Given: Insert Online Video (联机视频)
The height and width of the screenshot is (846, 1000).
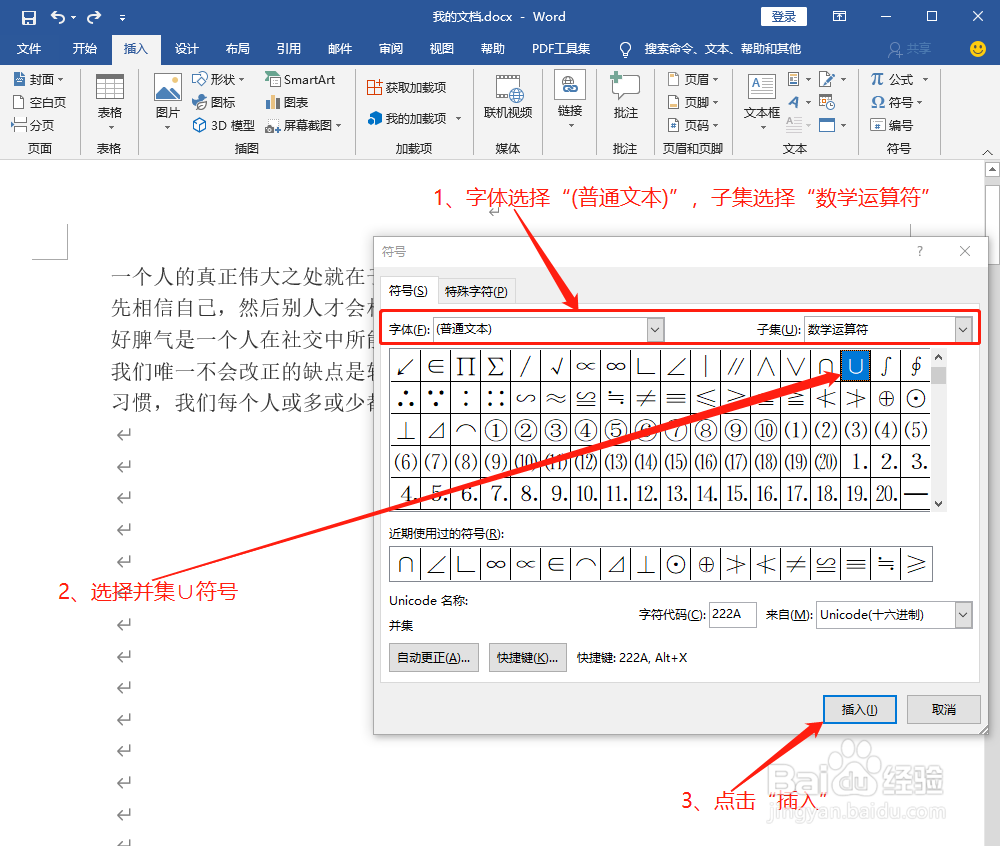Looking at the screenshot, I should pos(508,97).
